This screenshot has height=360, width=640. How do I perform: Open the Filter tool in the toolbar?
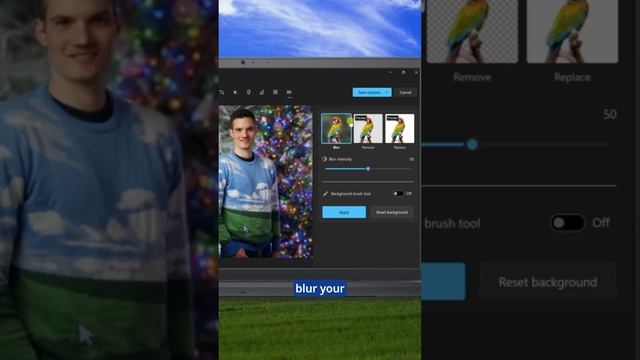click(x=249, y=92)
